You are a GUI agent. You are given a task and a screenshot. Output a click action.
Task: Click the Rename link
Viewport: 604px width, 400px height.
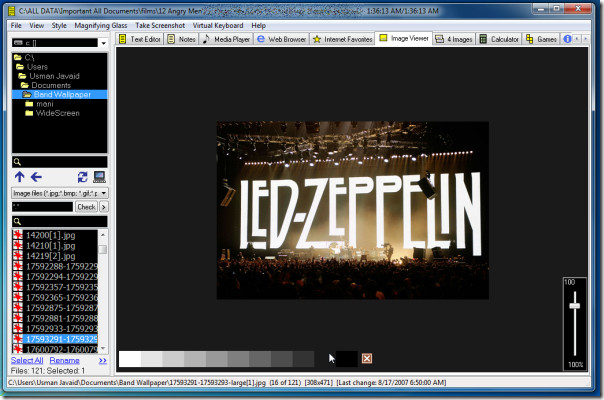[64, 360]
